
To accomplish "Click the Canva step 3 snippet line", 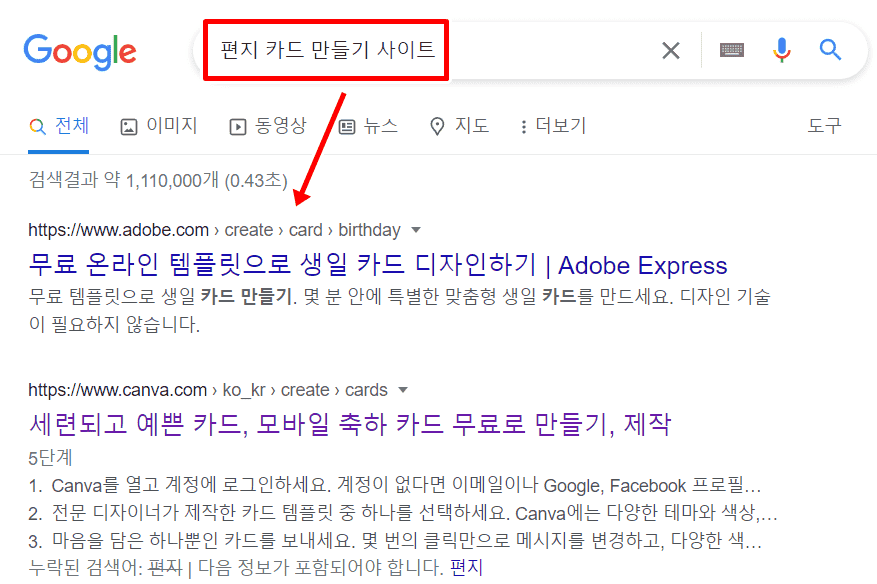I will 395,540.
